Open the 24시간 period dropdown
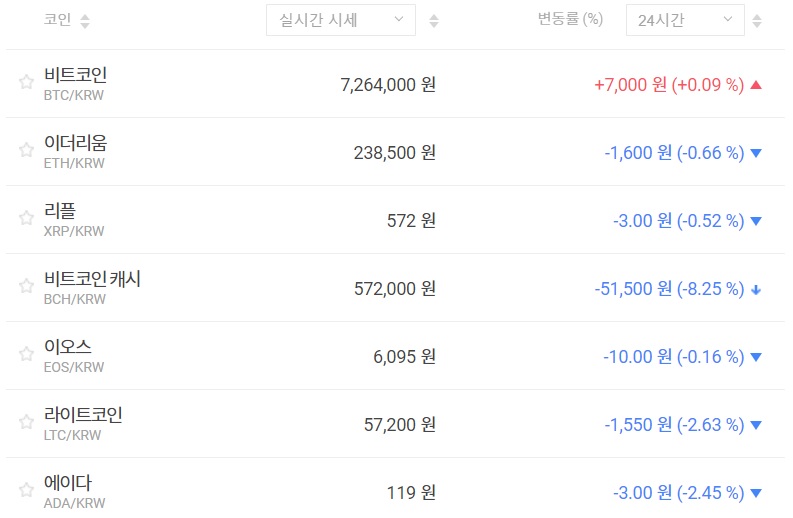793x518 pixels. [x=683, y=20]
